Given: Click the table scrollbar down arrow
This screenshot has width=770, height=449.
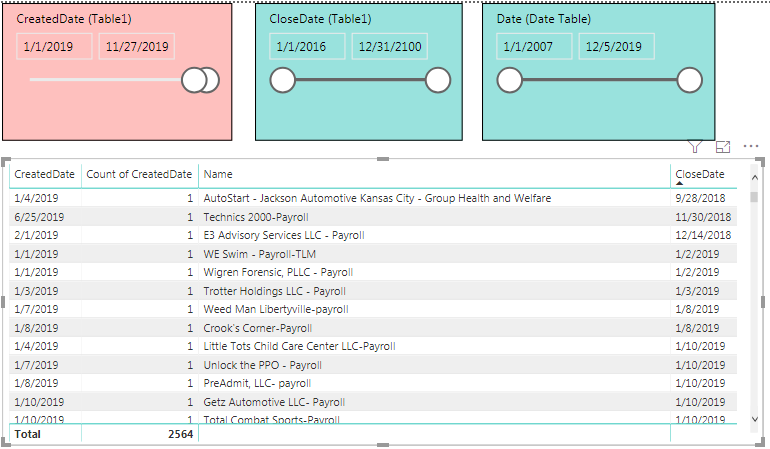Looking at the screenshot, I should coord(755,419).
